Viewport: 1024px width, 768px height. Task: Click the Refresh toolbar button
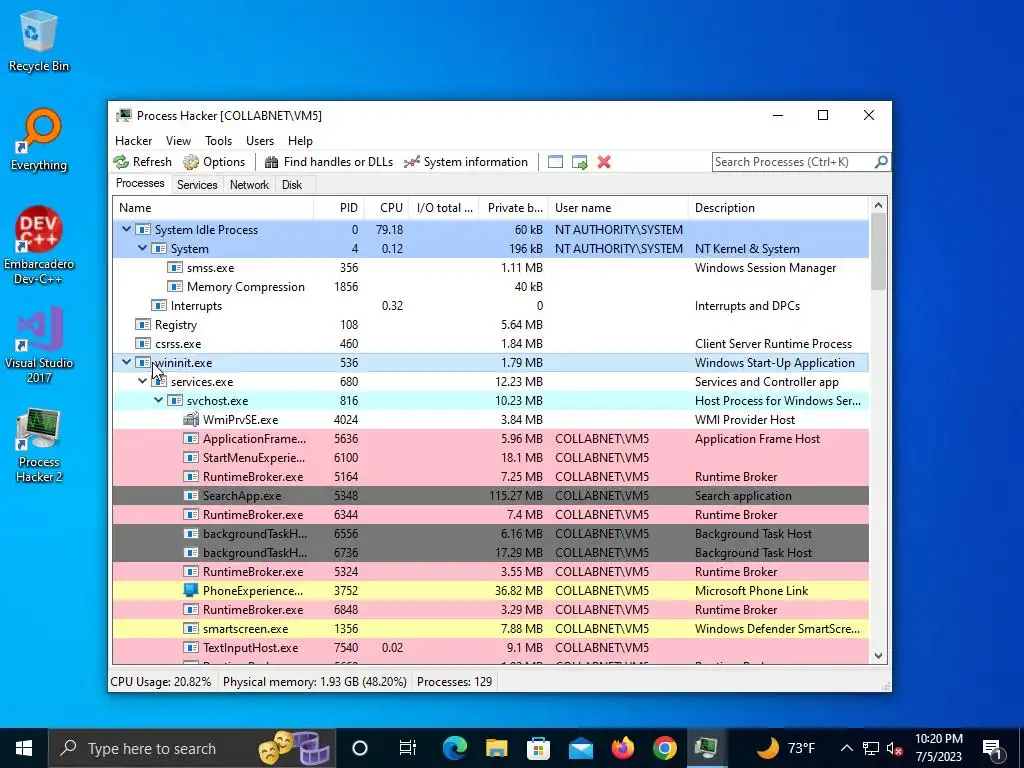click(143, 162)
